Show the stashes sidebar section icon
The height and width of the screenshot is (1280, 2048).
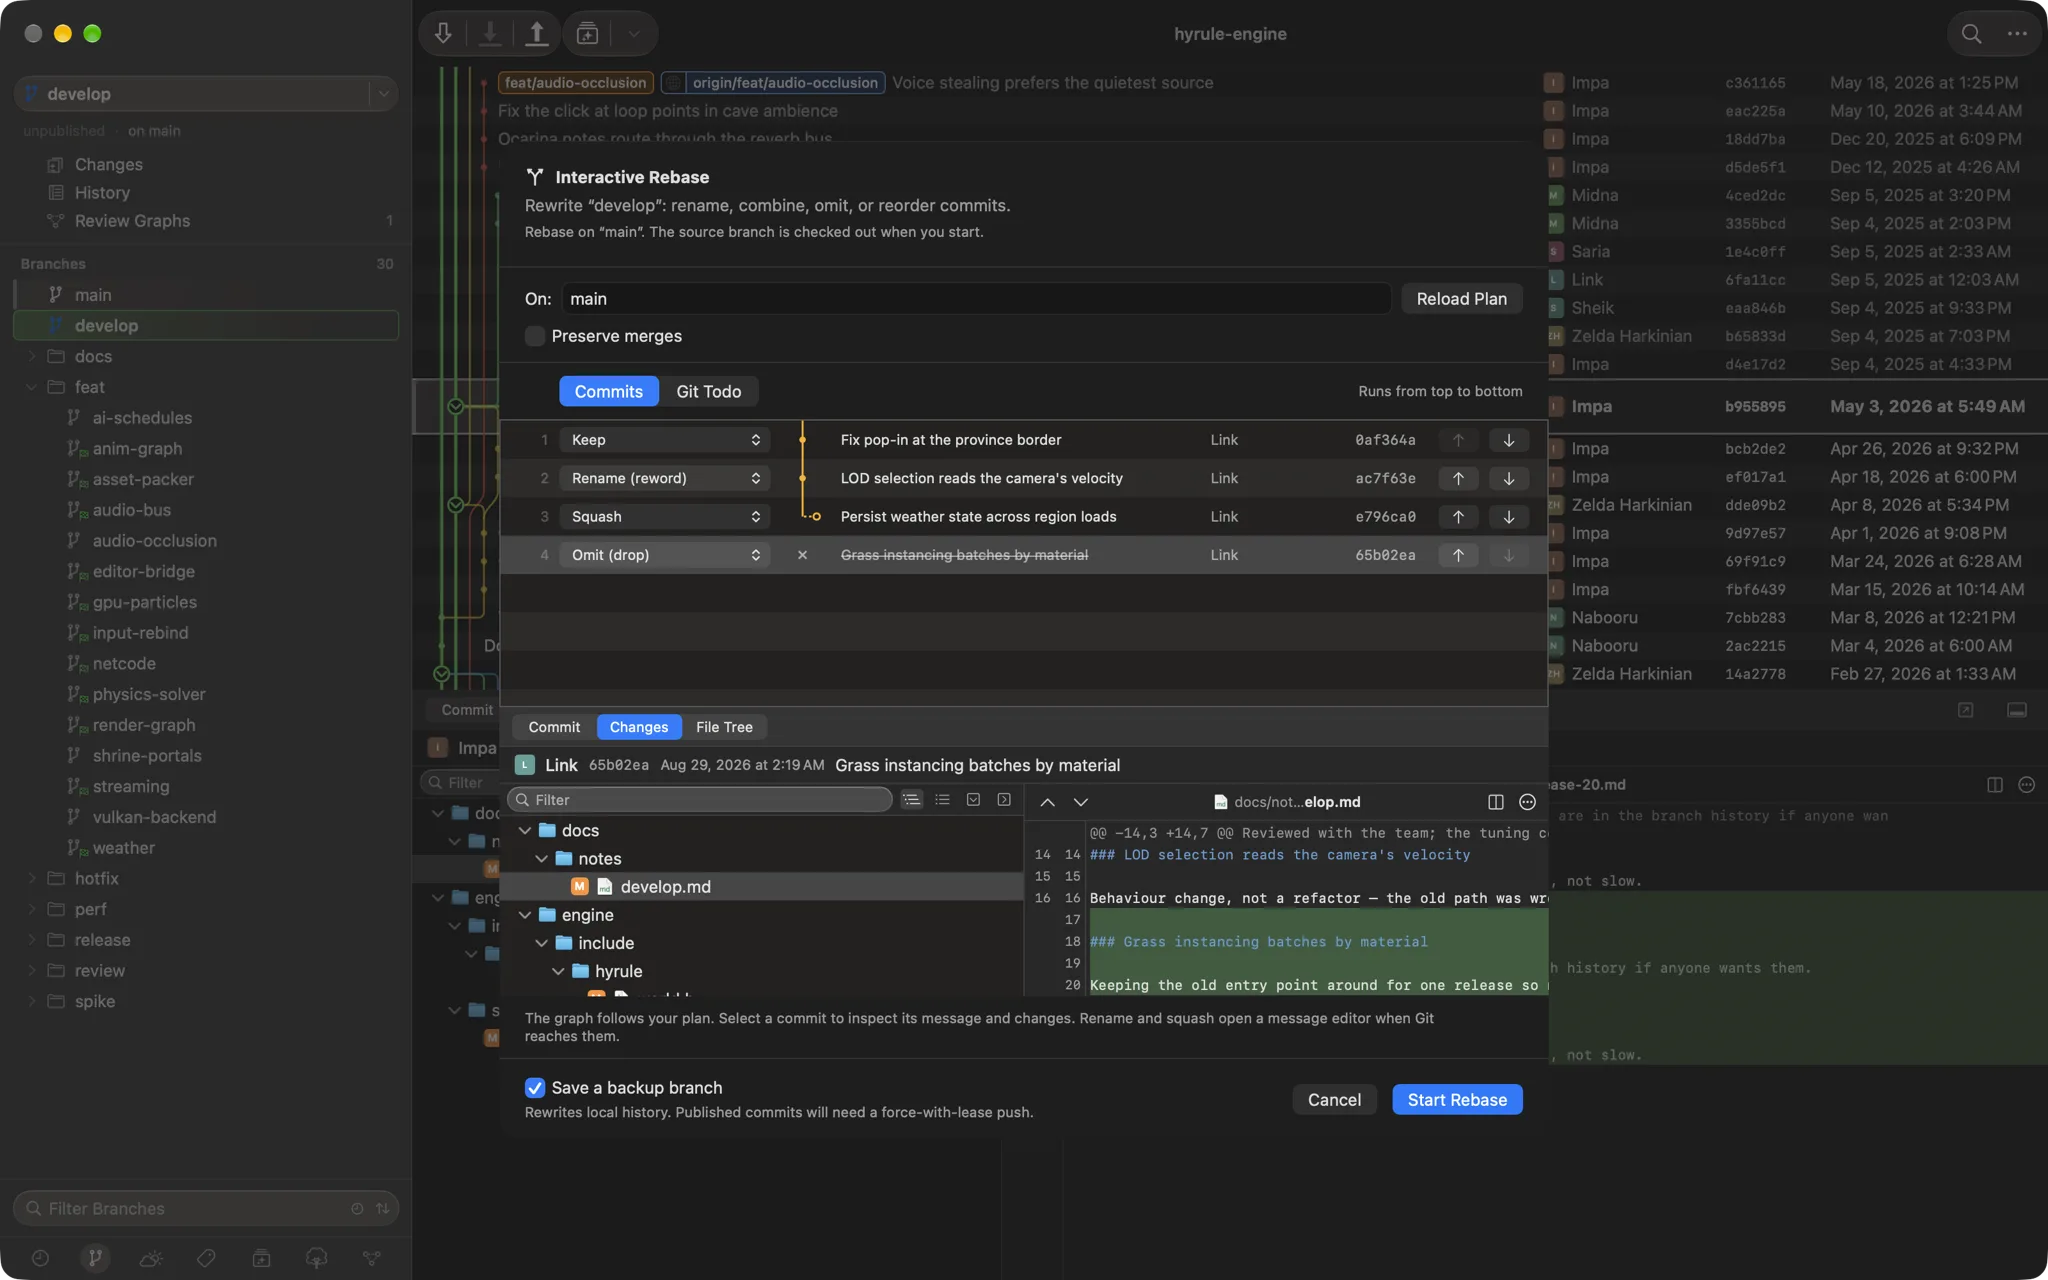pyautogui.click(x=261, y=1258)
